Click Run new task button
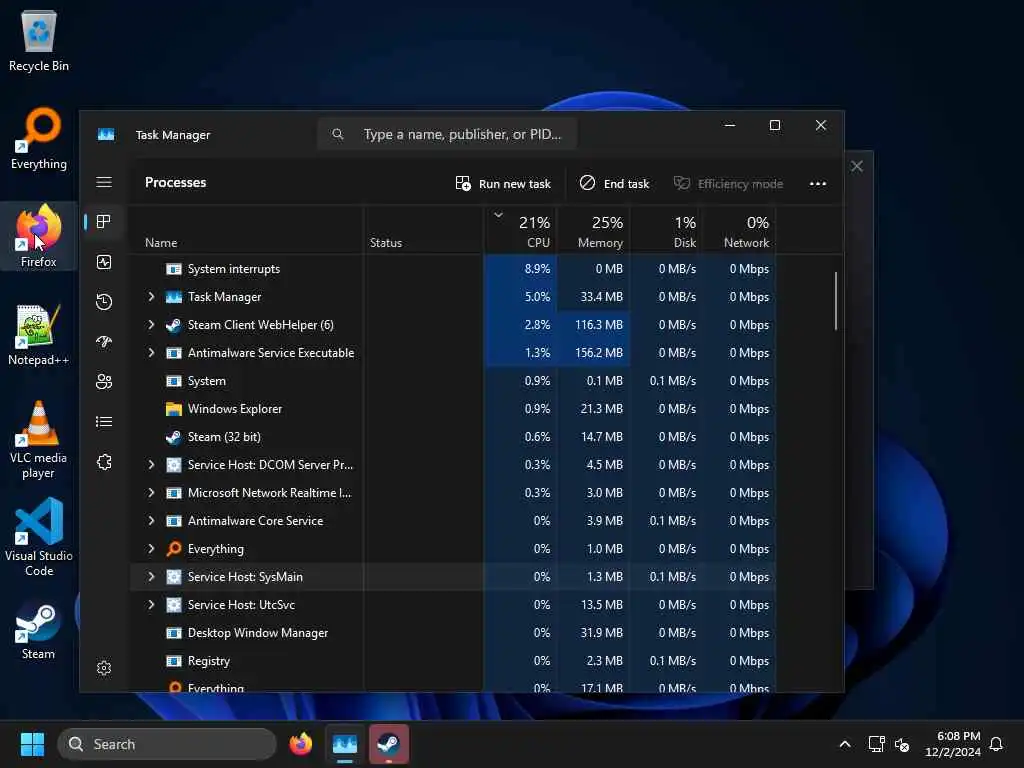 coord(503,184)
